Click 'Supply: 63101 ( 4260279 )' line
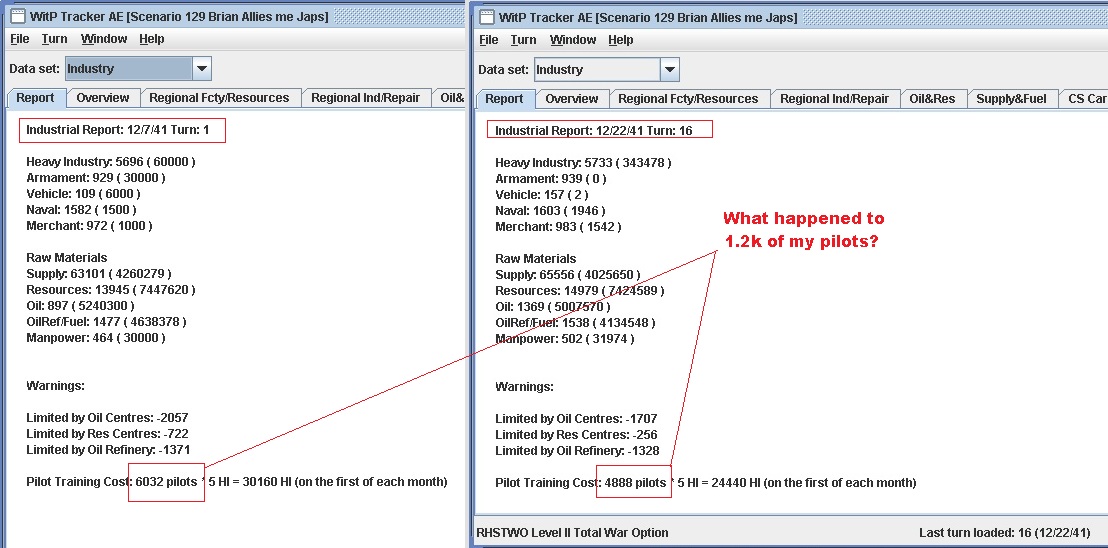Viewport: 1108px width, 548px height. (x=99, y=273)
